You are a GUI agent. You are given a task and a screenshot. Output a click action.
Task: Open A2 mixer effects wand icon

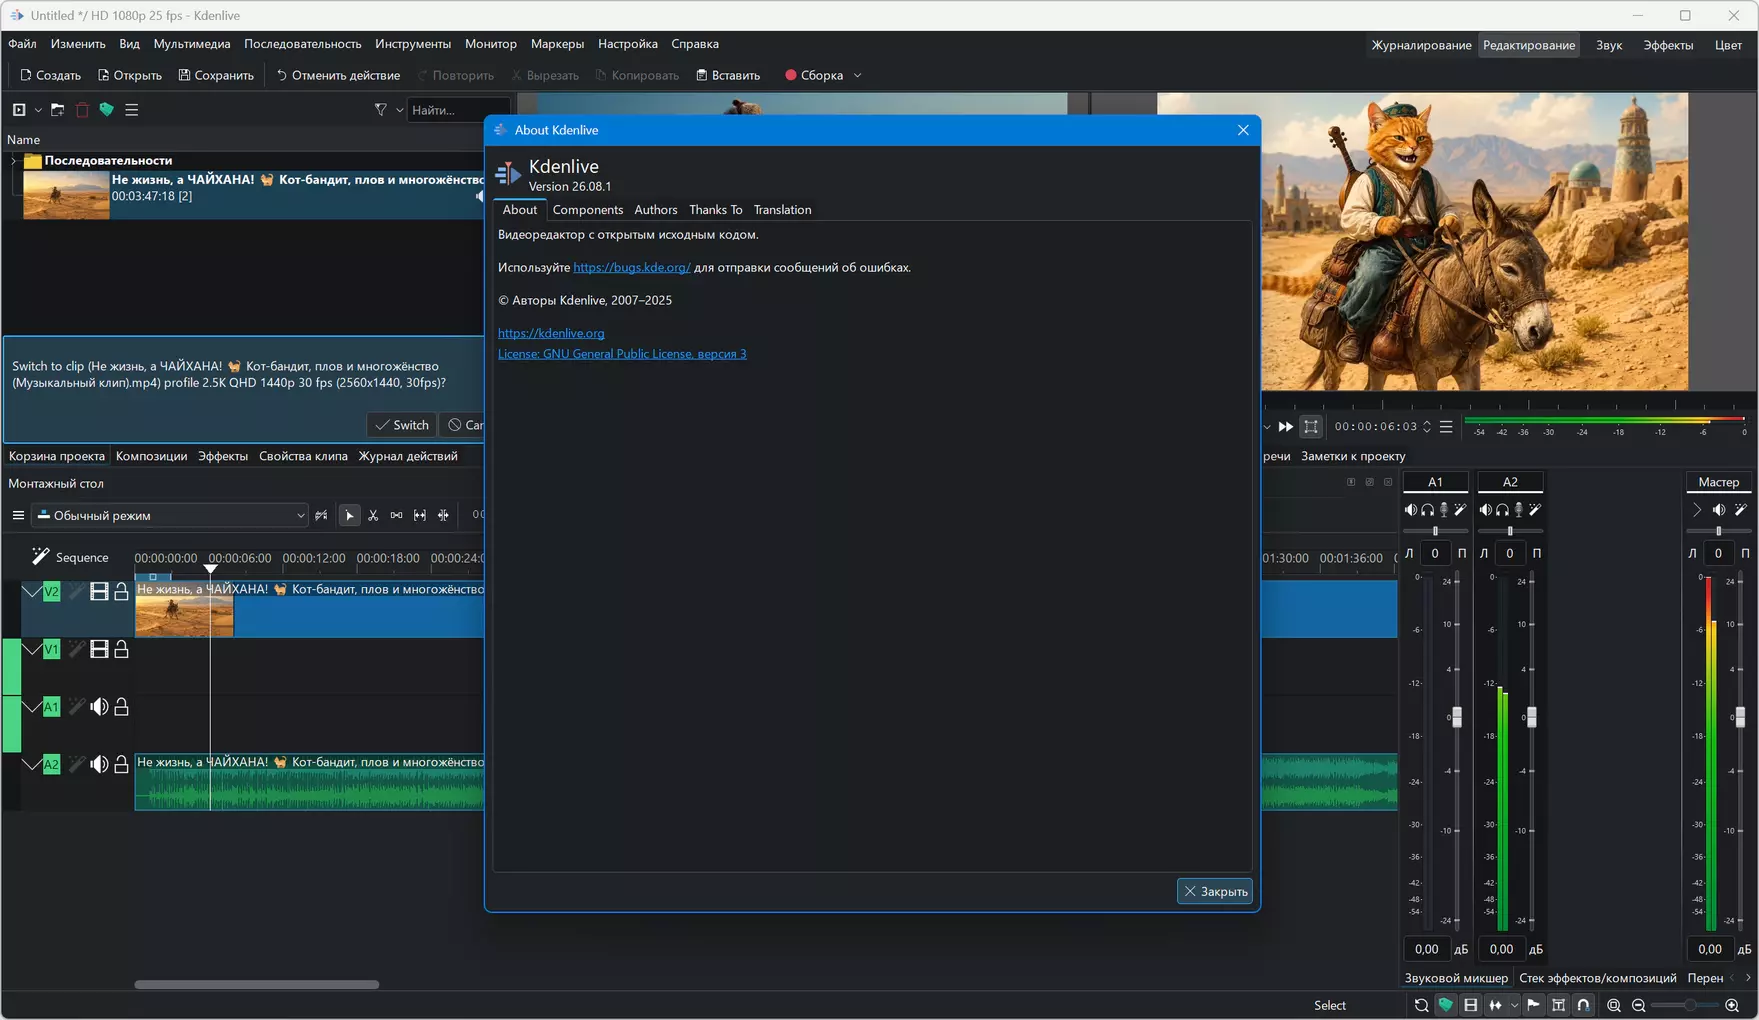point(1535,510)
